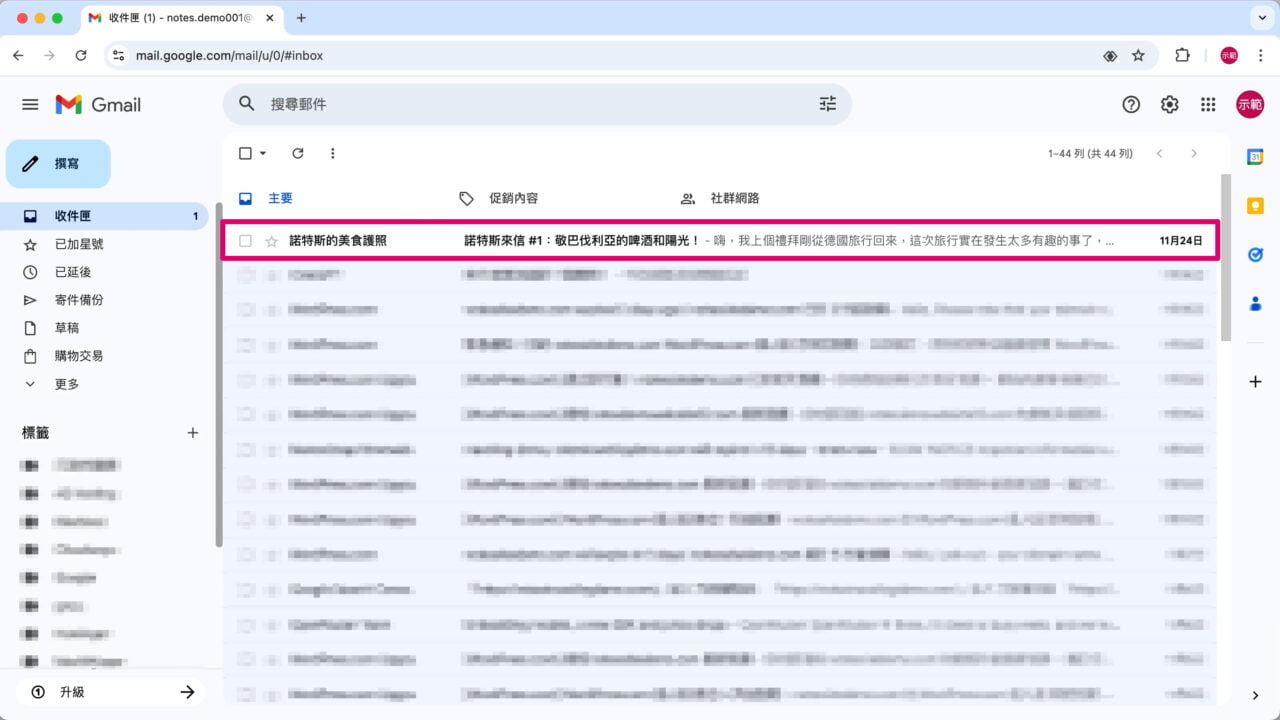Open the more actions three-dot menu

(333, 153)
